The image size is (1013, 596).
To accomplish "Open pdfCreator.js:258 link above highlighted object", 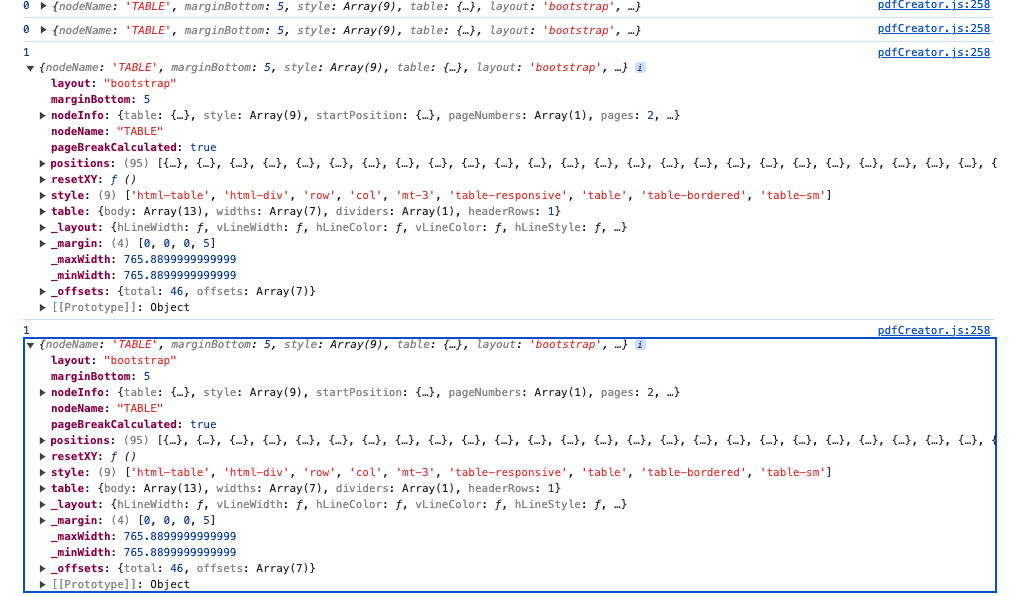I will click(934, 330).
